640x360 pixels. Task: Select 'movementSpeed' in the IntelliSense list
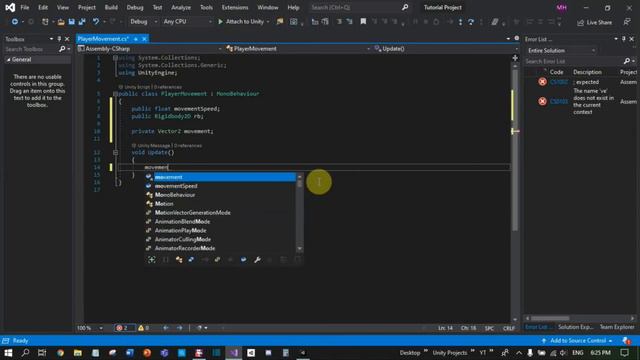click(221, 186)
